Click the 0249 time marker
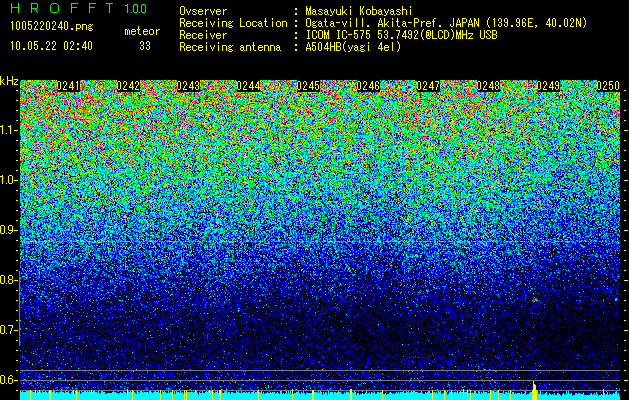This screenshot has height=400, width=629. click(548, 86)
